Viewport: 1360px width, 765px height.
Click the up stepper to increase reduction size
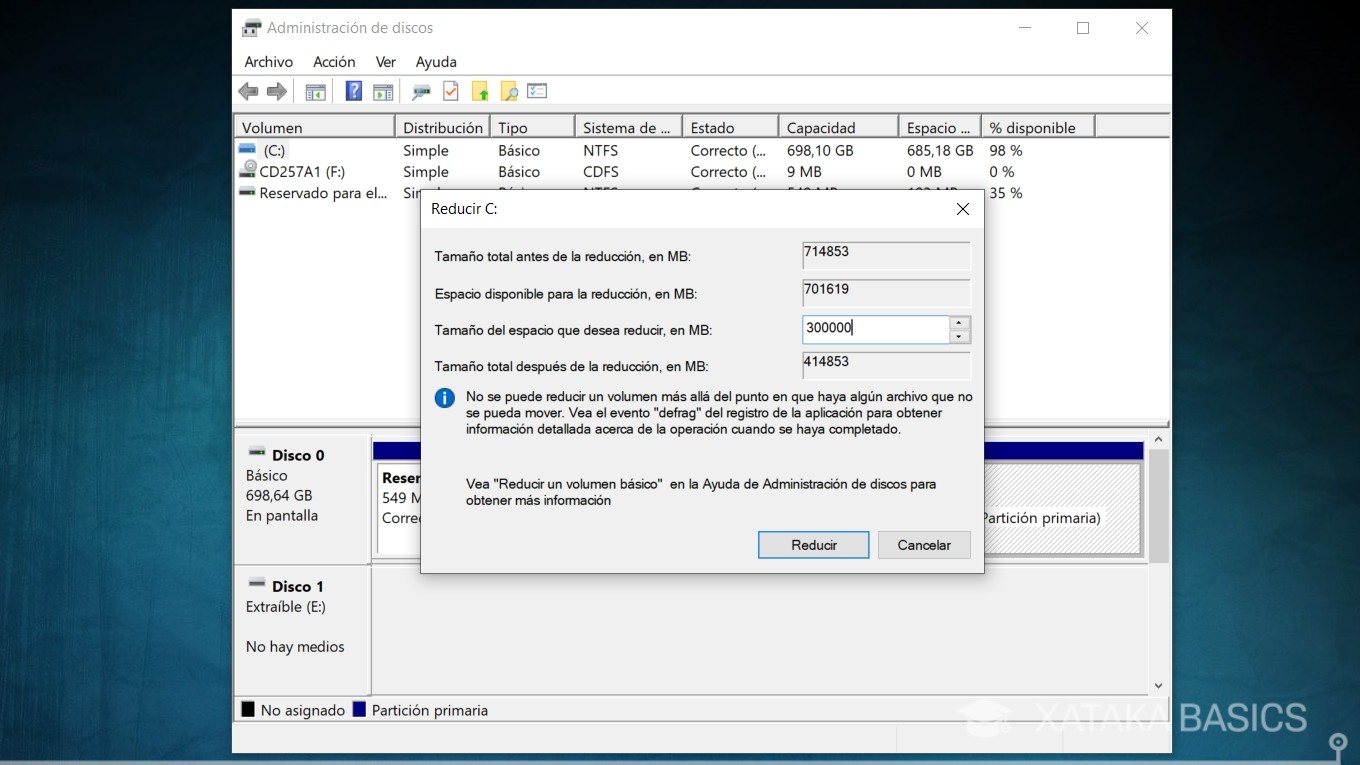click(x=958, y=323)
